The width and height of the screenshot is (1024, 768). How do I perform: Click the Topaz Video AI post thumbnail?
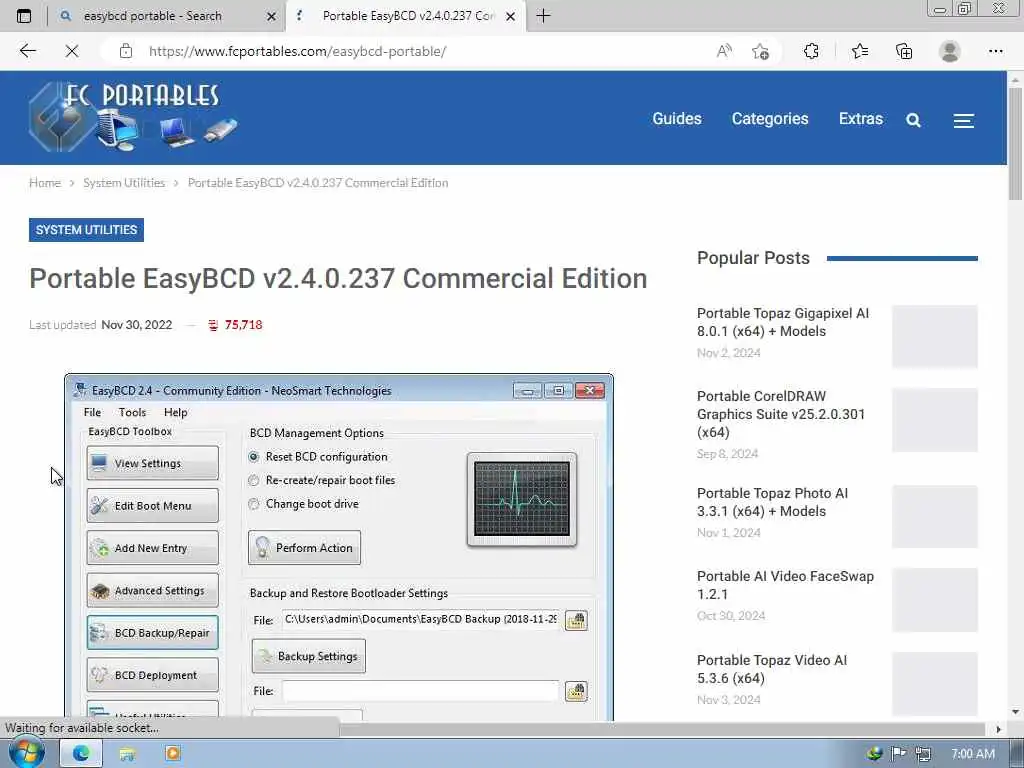click(x=935, y=683)
